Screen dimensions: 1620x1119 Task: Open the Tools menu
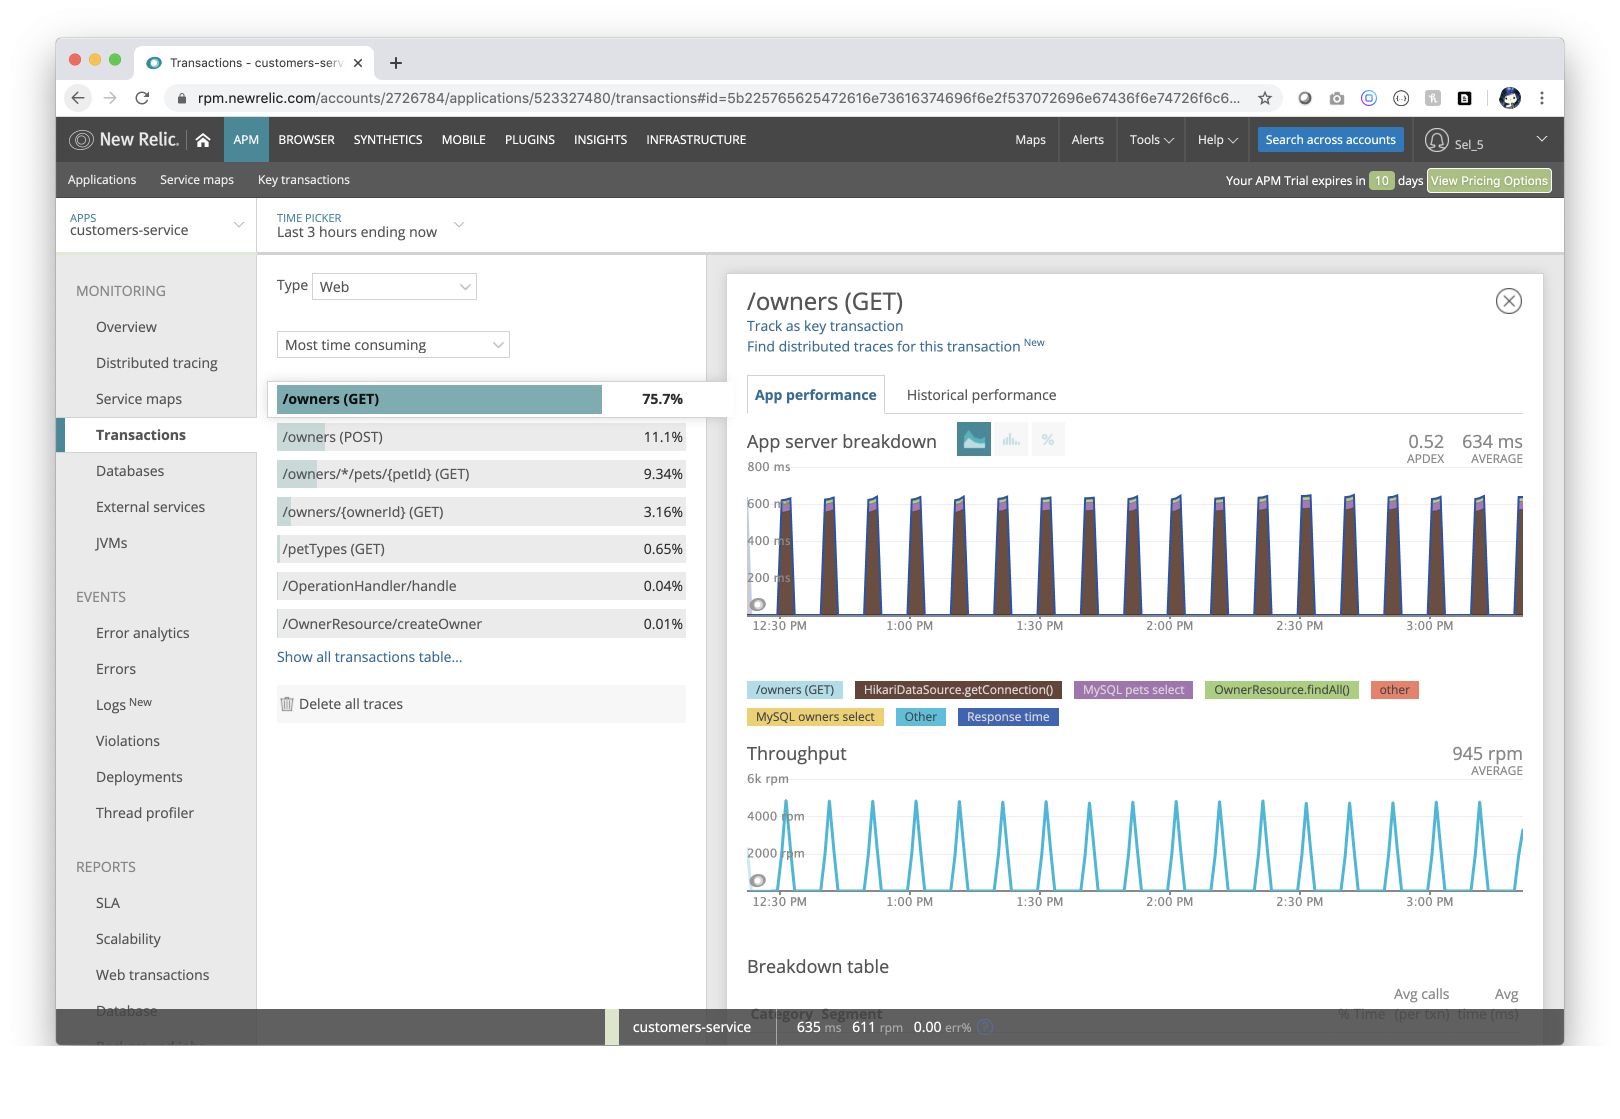coord(1151,140)
